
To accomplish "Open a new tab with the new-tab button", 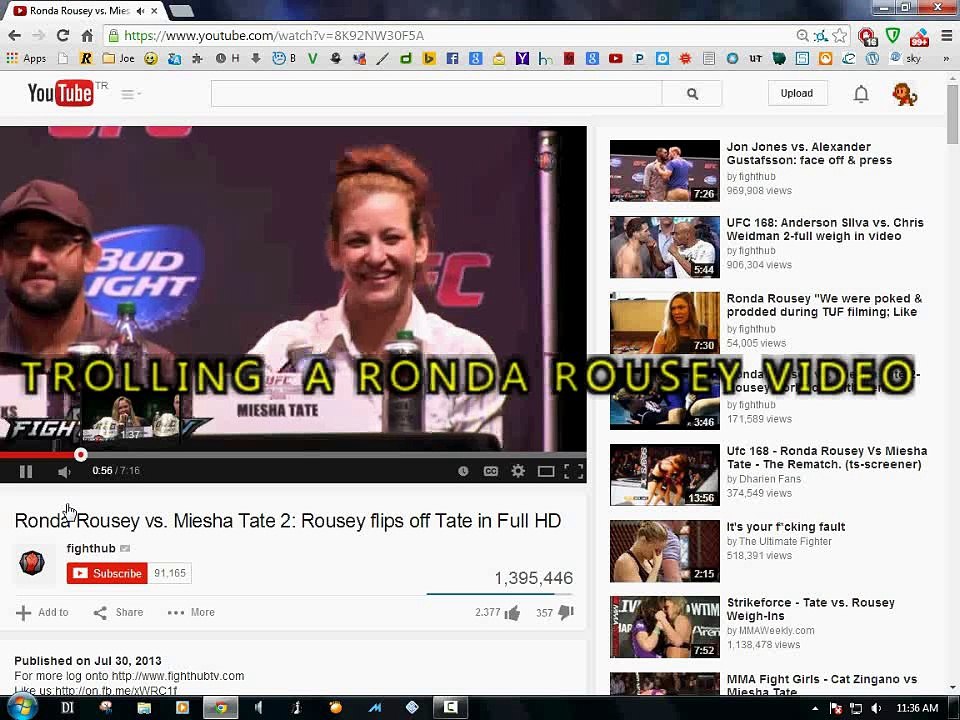I will (x=181, y=10).
